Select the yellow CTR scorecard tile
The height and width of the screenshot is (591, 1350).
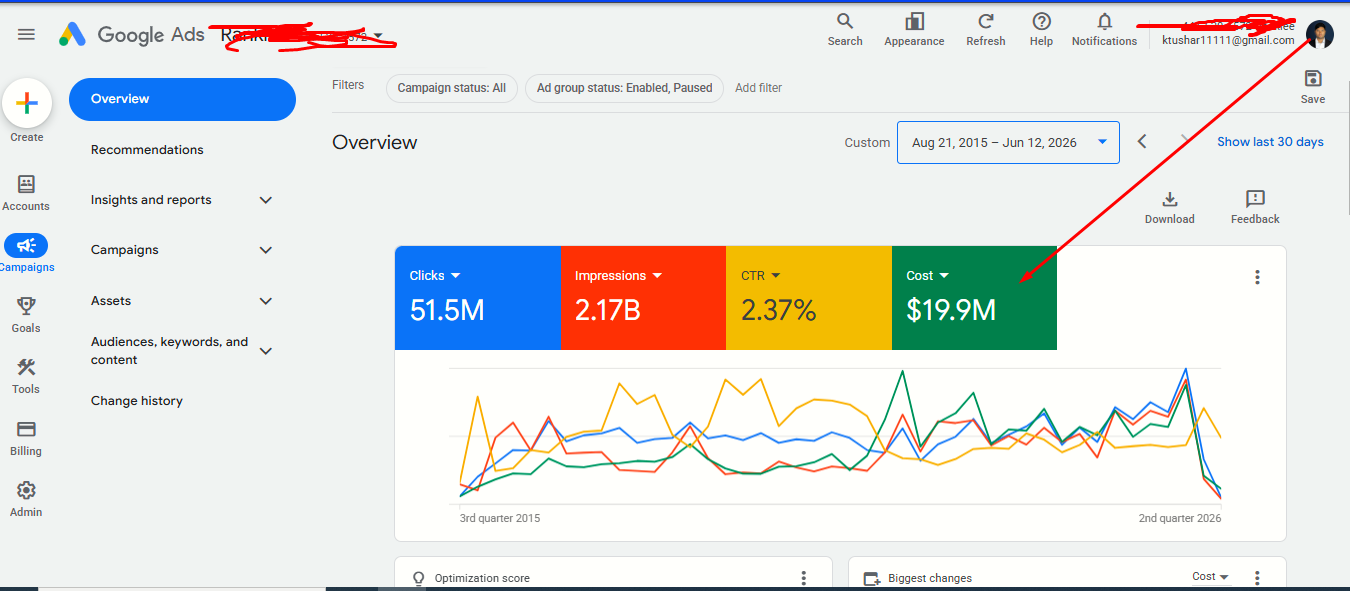809,298
